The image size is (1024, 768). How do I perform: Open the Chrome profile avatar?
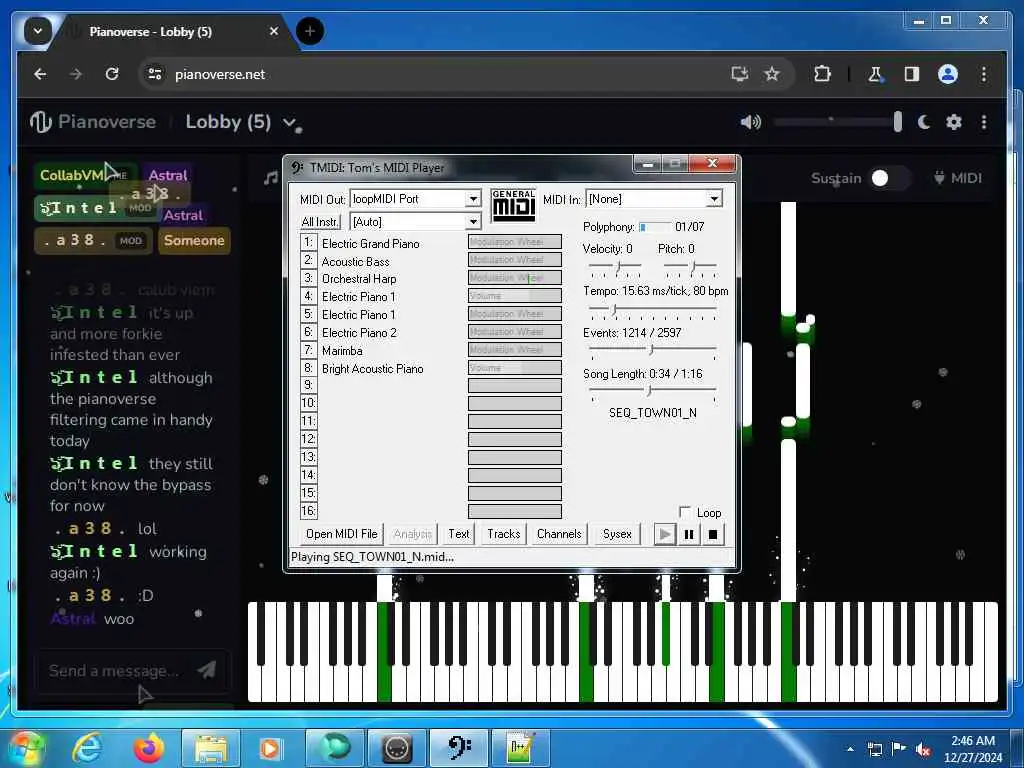click(948, 74)
